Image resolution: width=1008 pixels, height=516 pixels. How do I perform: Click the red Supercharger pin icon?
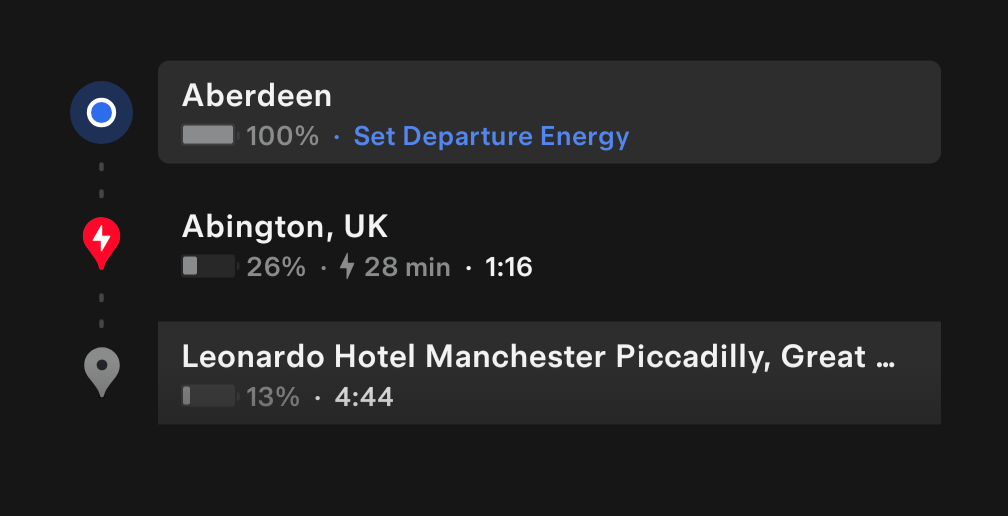click(101, 241)
